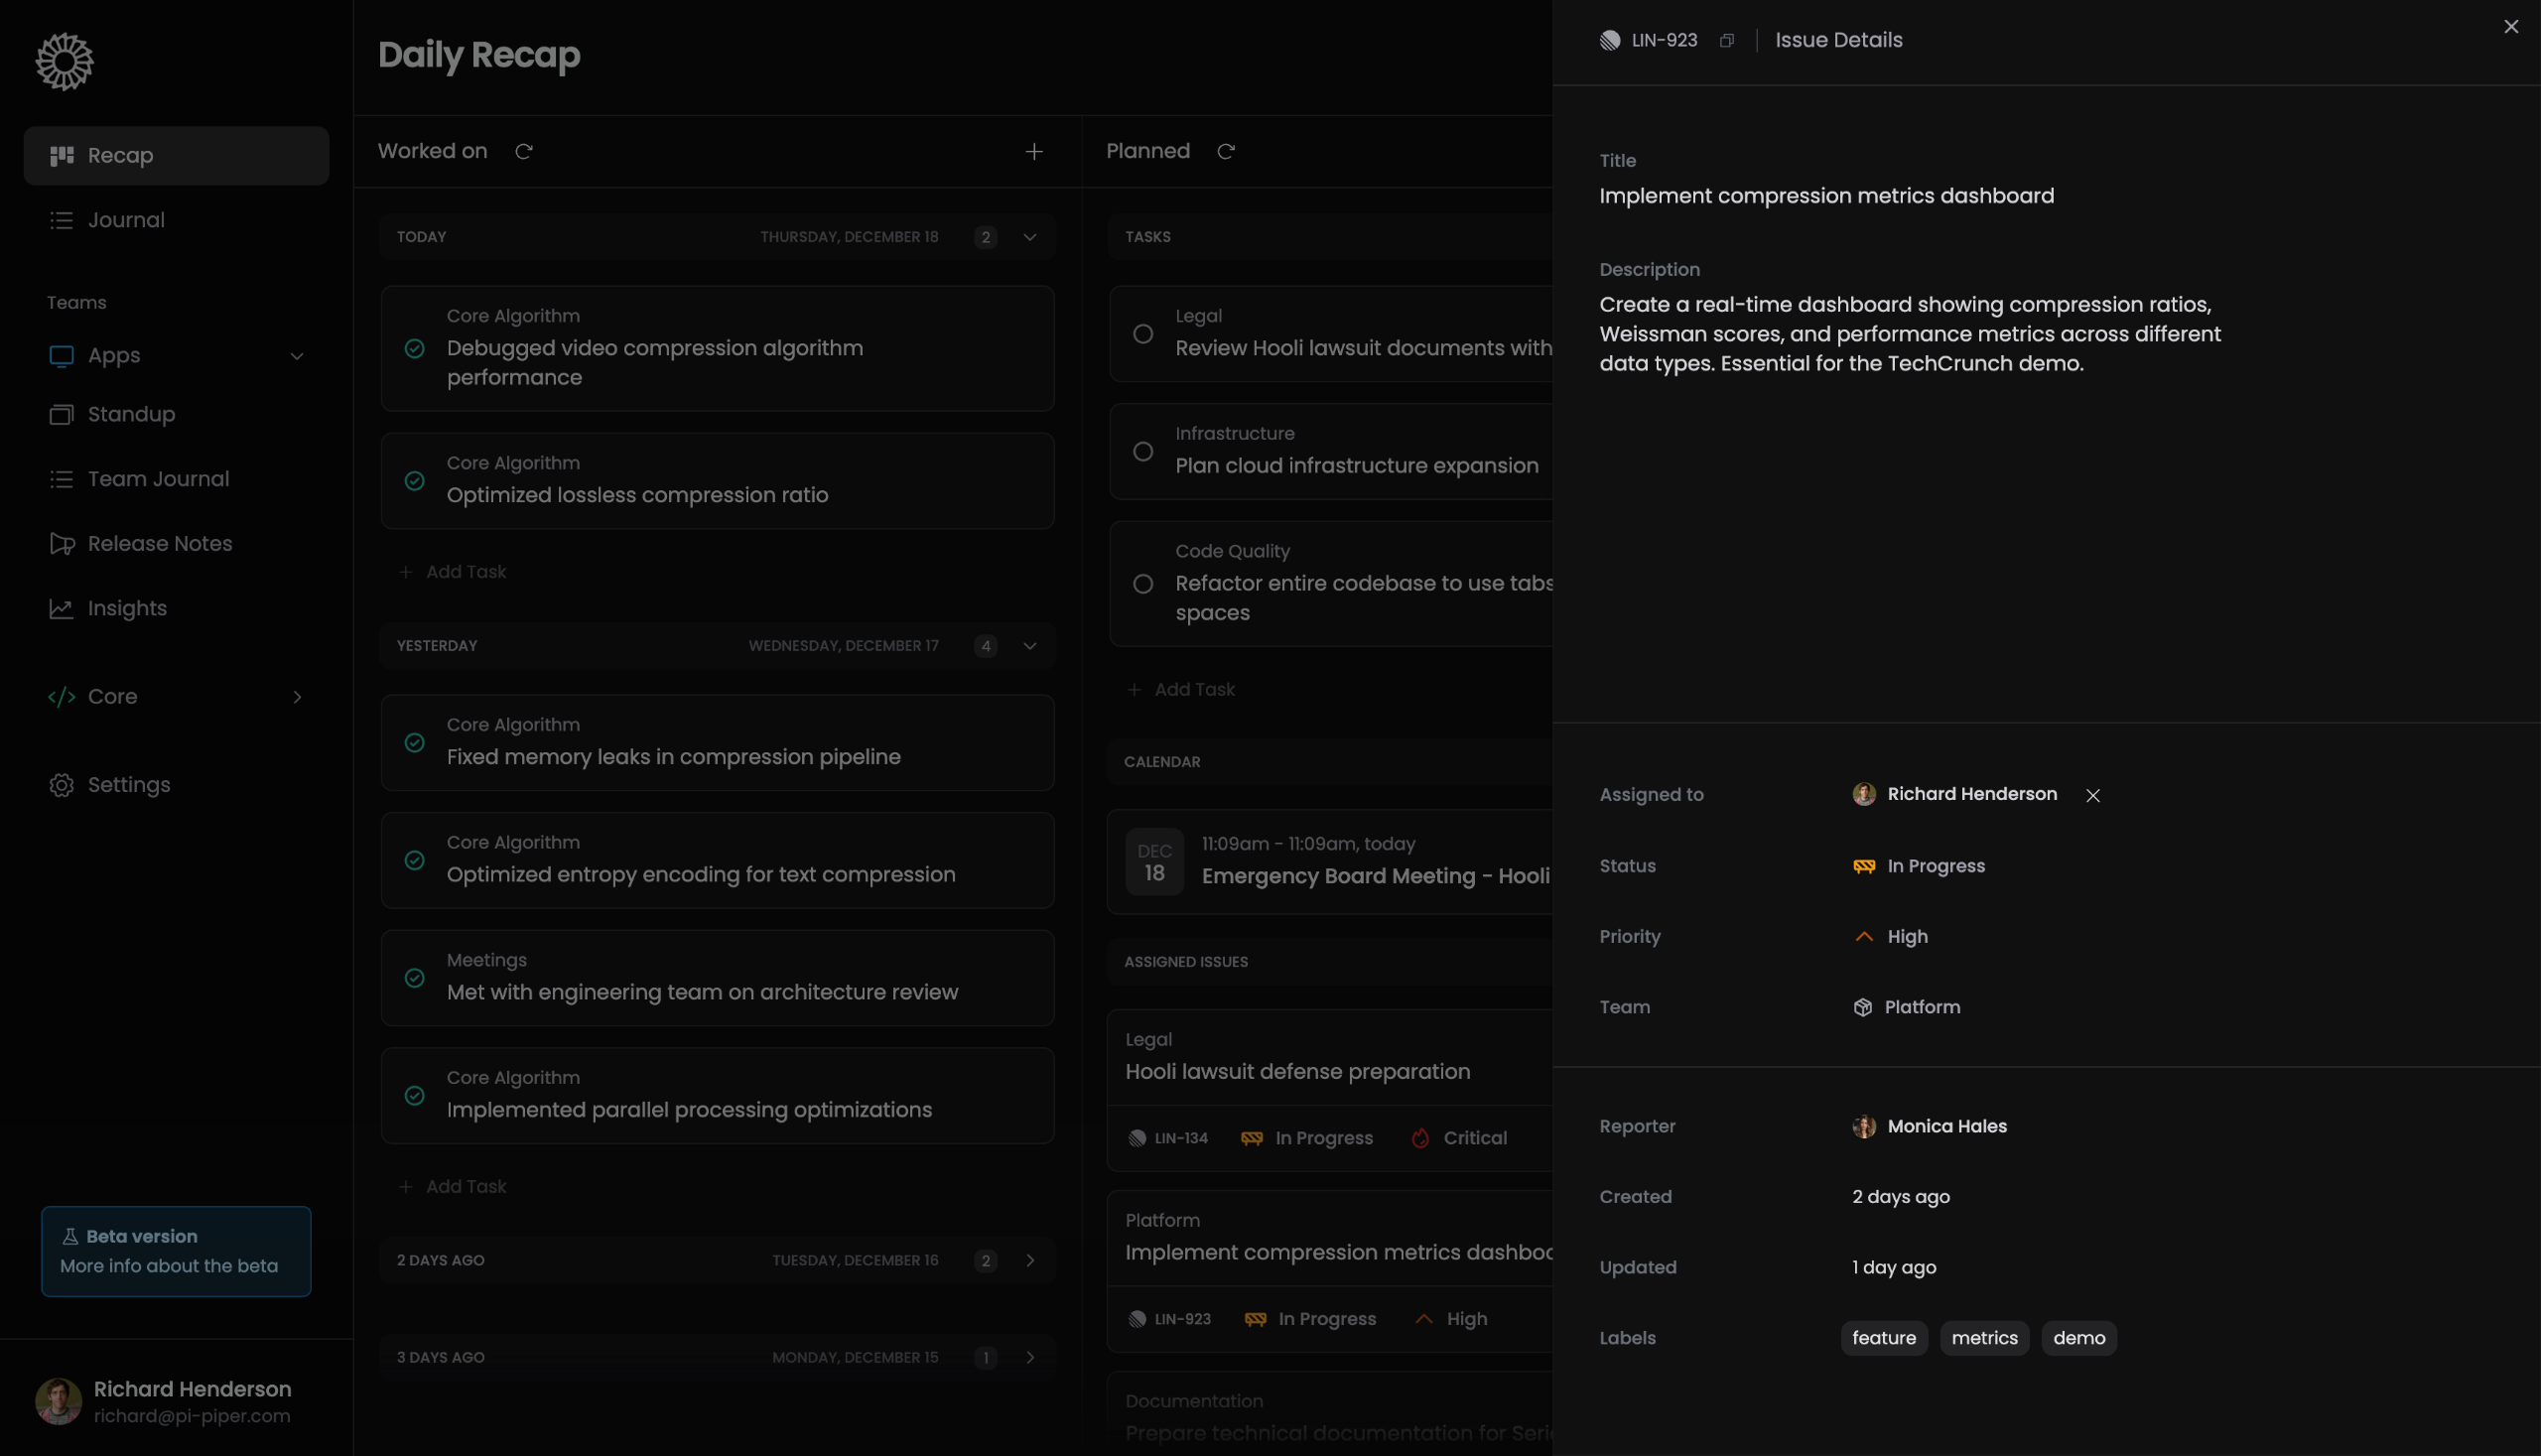The width and height of the screenshot is (2541, 1456).
Task: Mark Review Hooli lawsuit documents task done
Action: pos(1143,334)
